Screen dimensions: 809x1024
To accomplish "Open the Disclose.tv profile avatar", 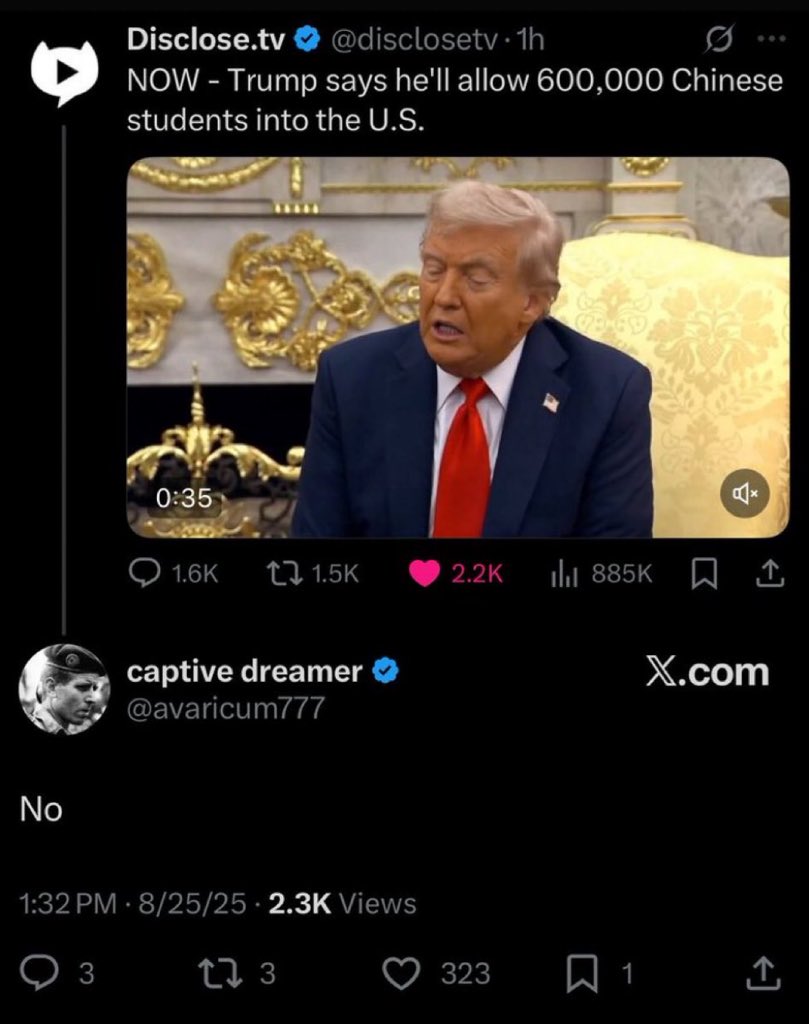I will [x=64, y=72].
